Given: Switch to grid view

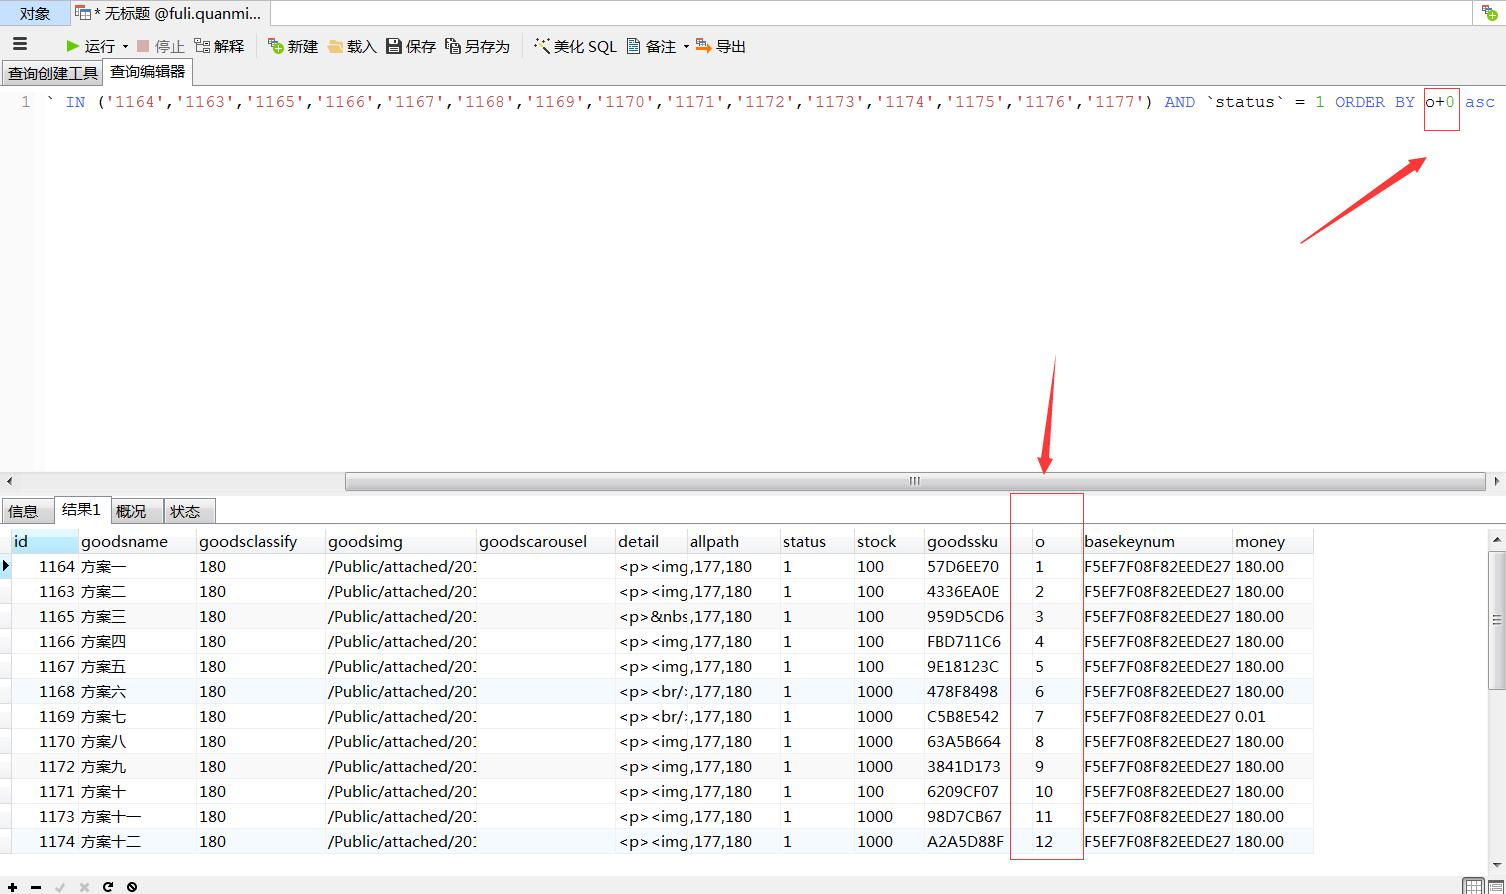Looking at the screenshot, I should tap(1473, 886).
